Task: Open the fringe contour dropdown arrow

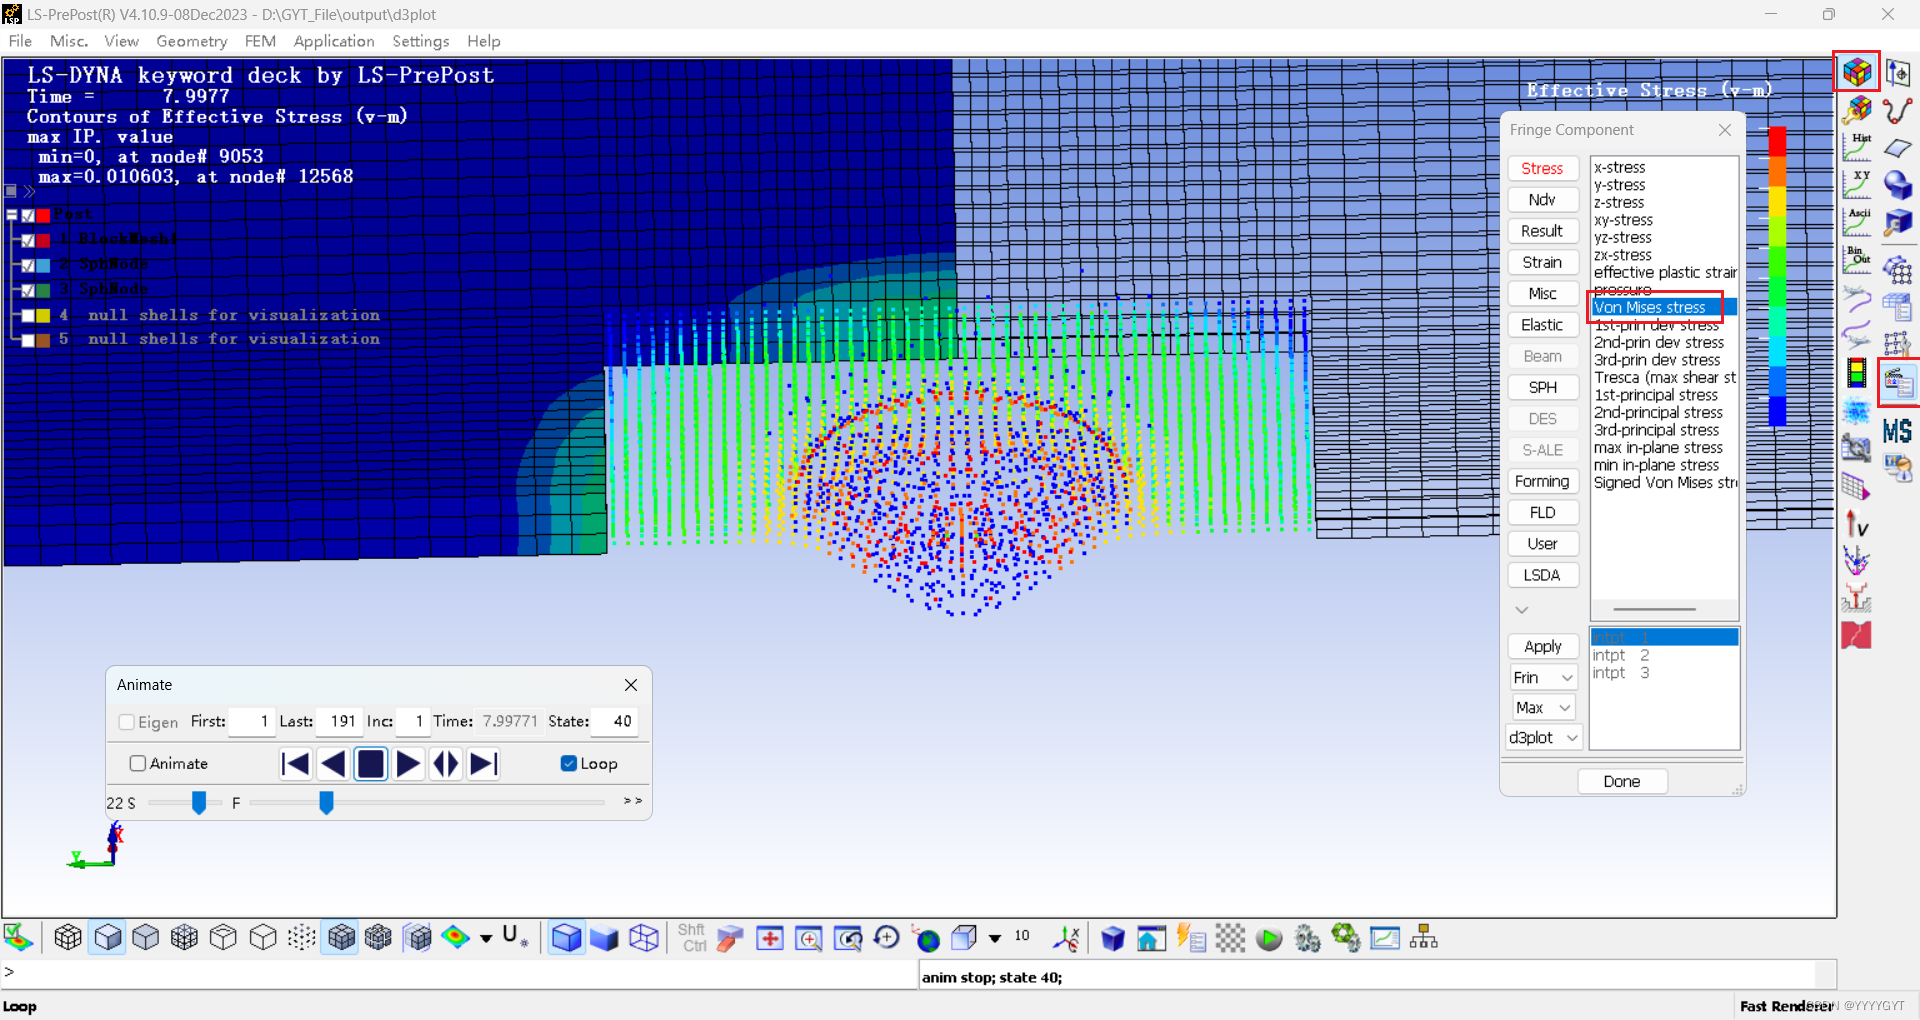Action: pyautogui.click(x=486, y=938)
